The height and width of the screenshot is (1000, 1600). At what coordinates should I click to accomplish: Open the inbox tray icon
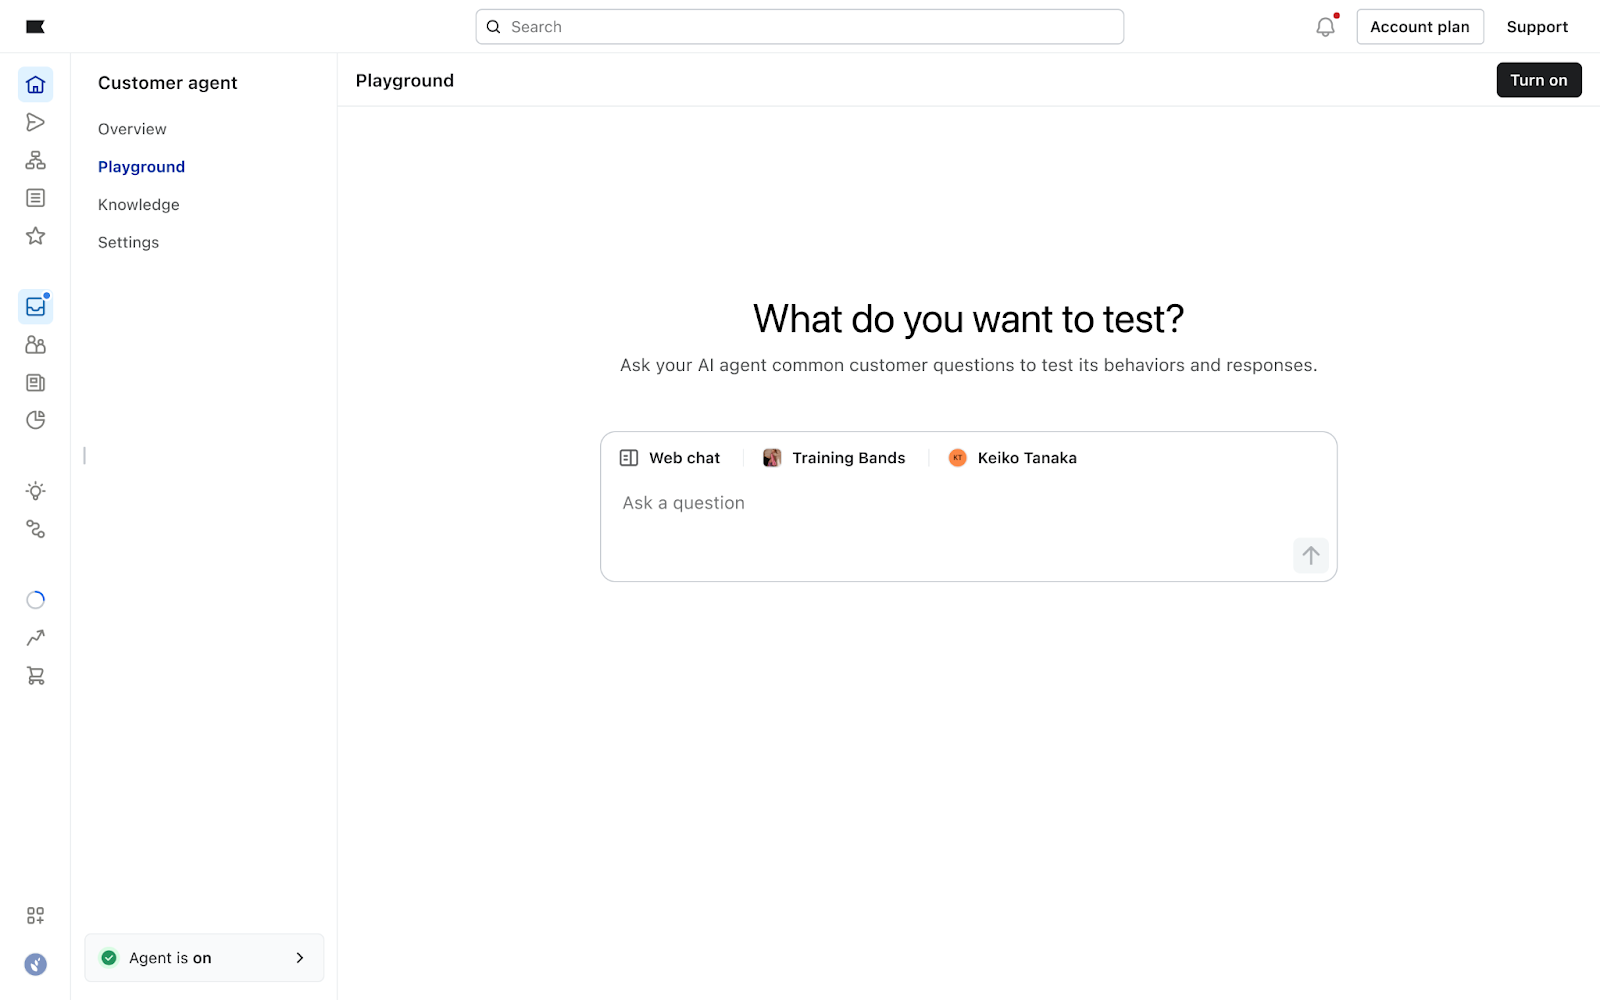point(35,307)
